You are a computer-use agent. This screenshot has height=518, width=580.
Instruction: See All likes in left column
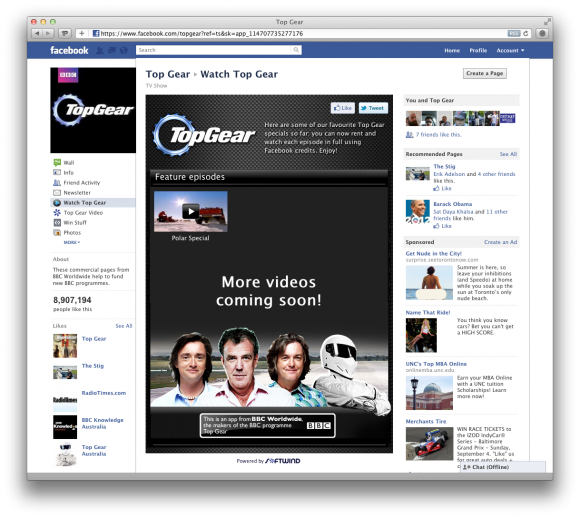pos(124,326)
